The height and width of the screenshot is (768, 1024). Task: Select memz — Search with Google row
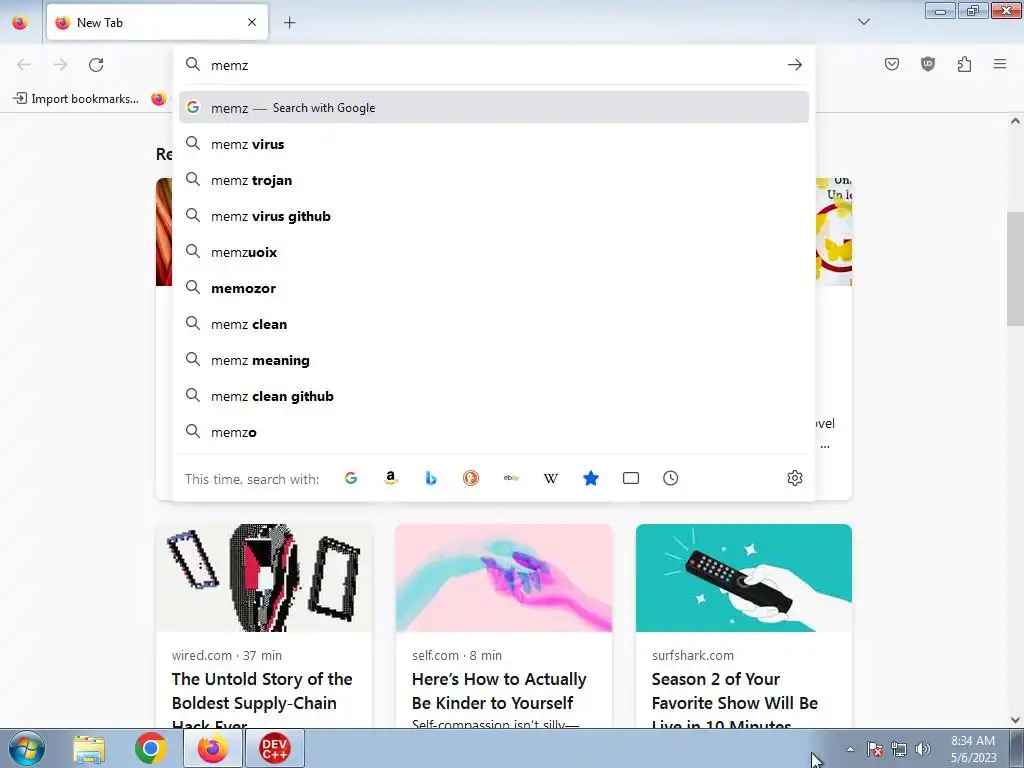click(494, 108)
